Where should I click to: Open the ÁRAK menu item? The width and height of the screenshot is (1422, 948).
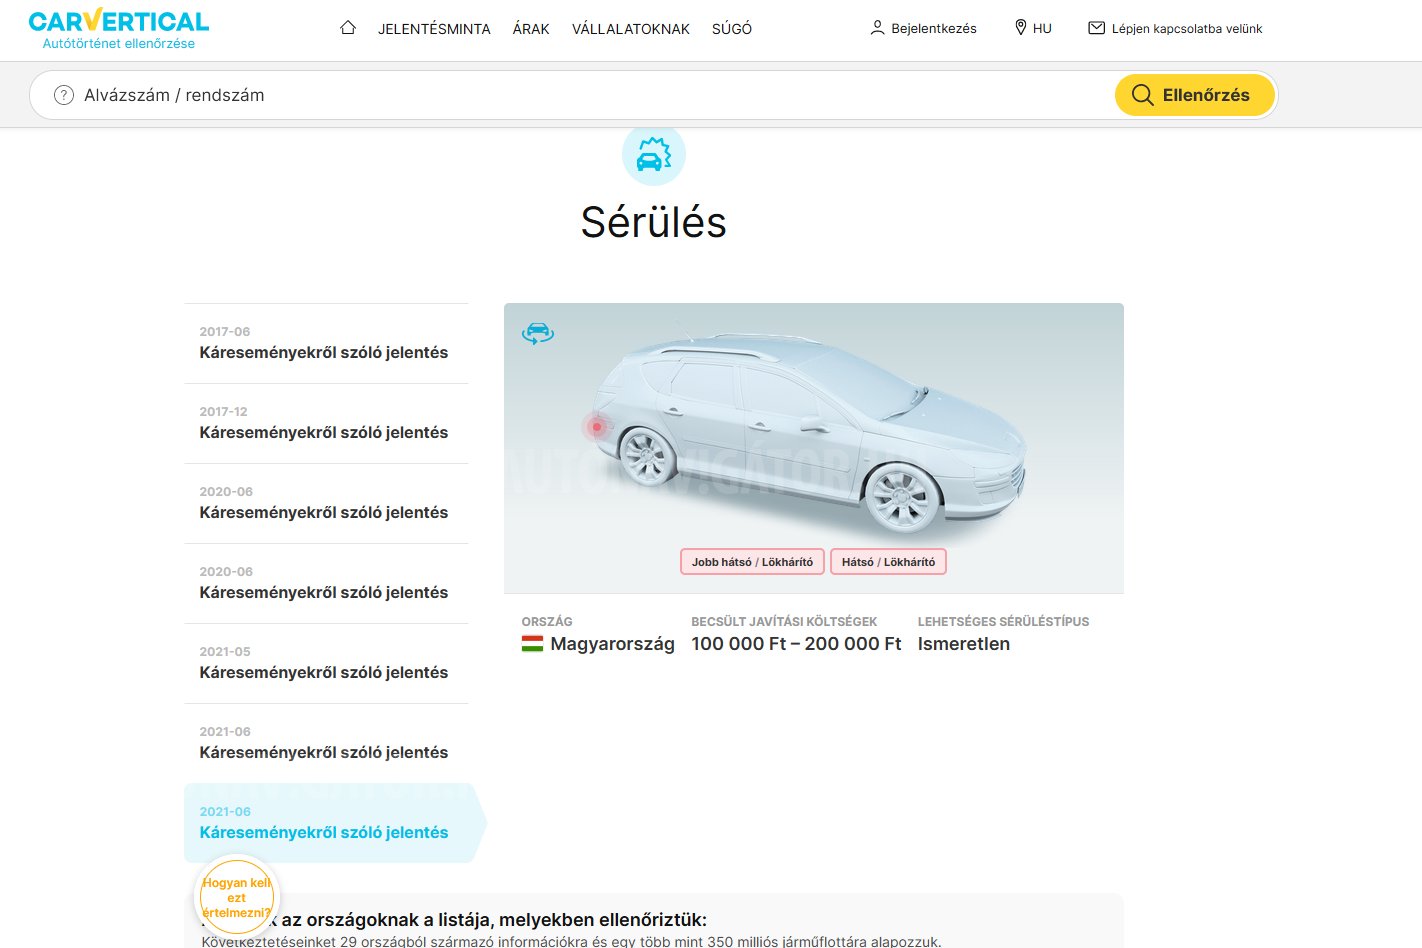pos(531,29)
